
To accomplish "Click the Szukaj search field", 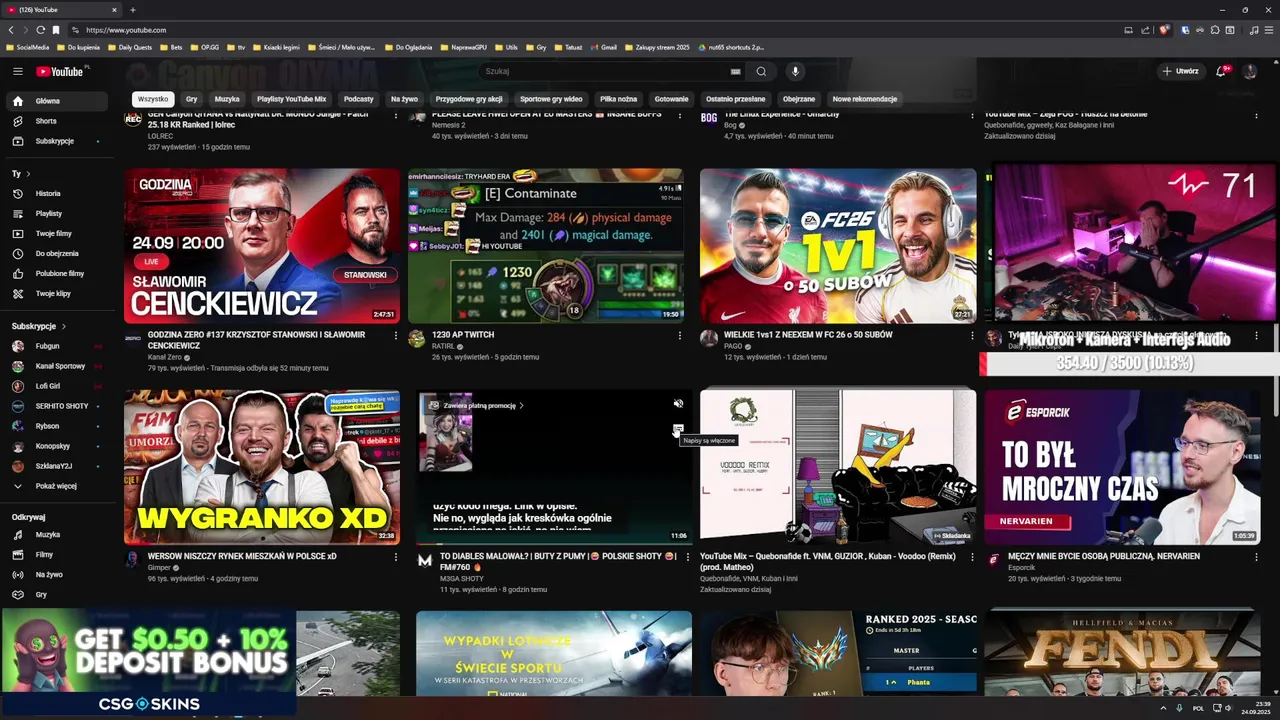I will (610, 71).
